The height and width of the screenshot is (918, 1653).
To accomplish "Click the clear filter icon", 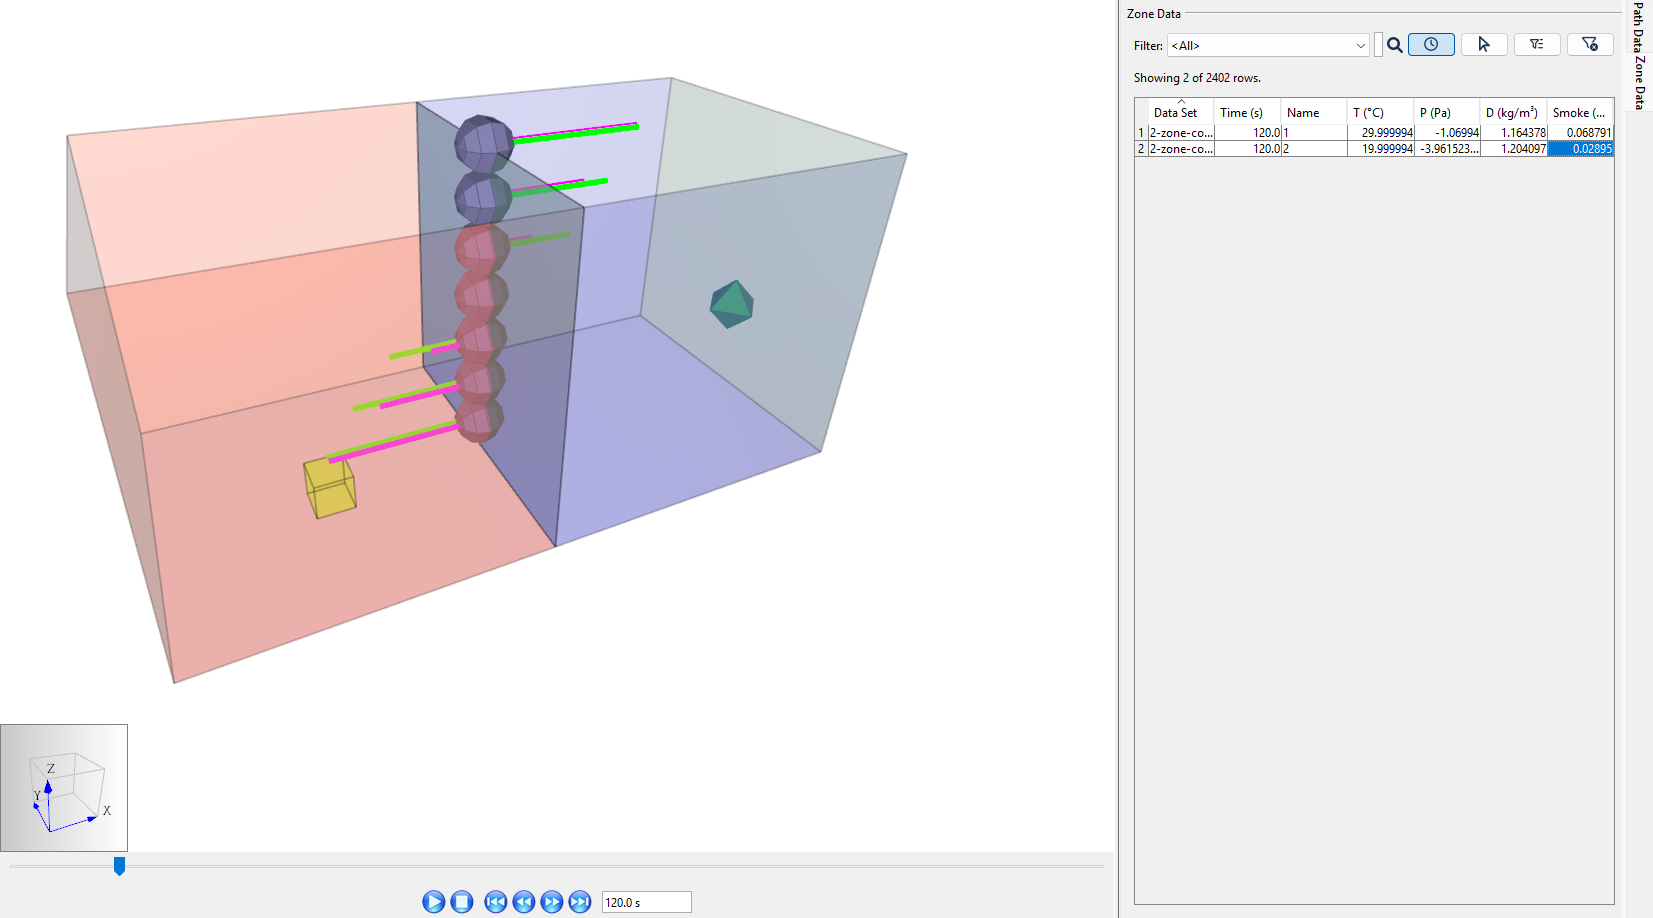I will pos(1590,44).
